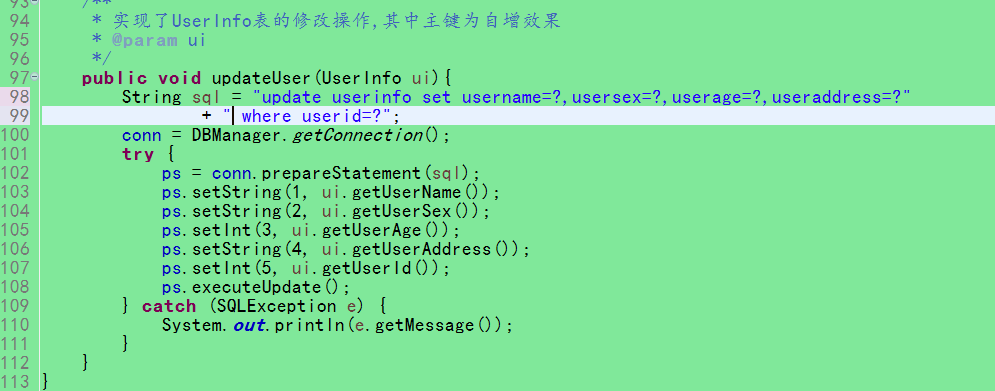Place cursor on the prepareStatement call
Viewport: 995px width, 391px height.
pyautogui.click(x=342, y=173)
